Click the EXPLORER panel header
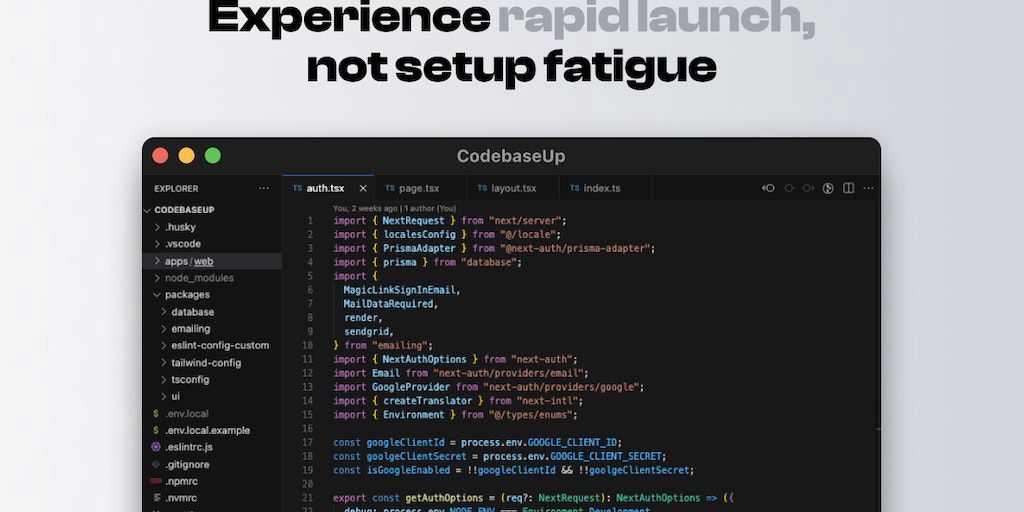The image size is (1024, 512). point(176,188)
